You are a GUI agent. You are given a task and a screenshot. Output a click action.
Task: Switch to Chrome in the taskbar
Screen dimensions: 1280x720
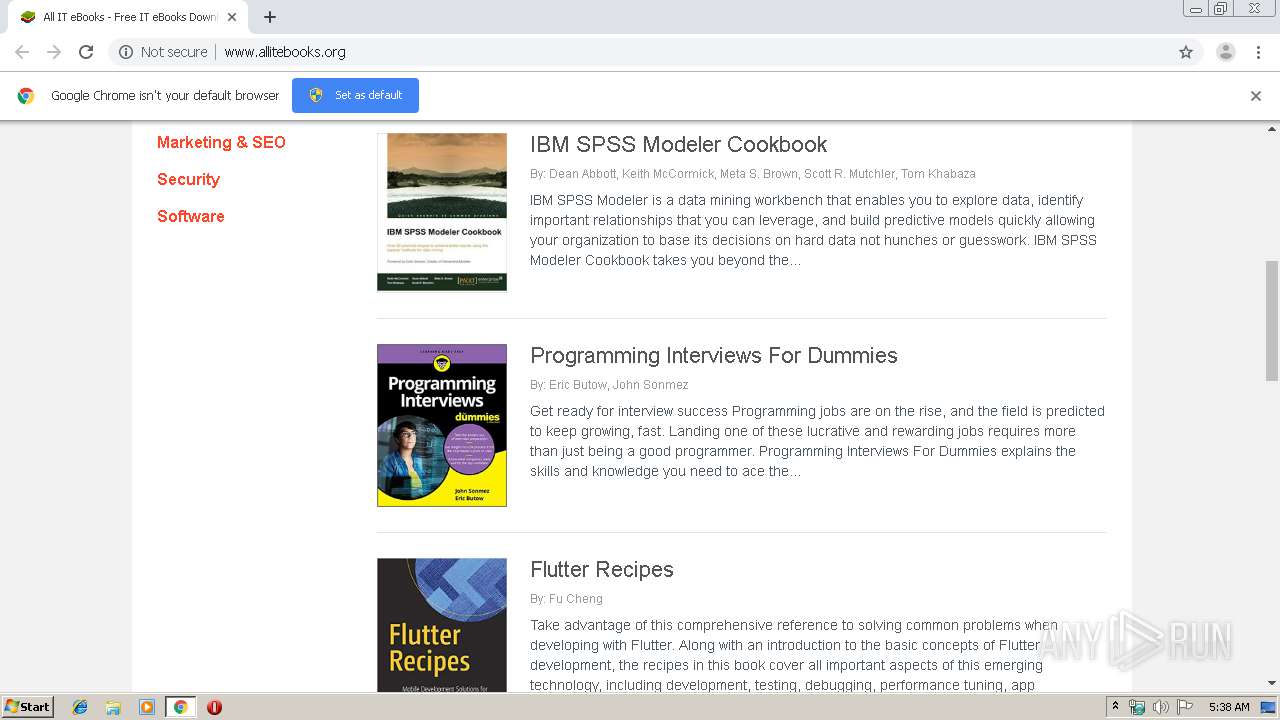pyautogui.click(x=180, y=707)
